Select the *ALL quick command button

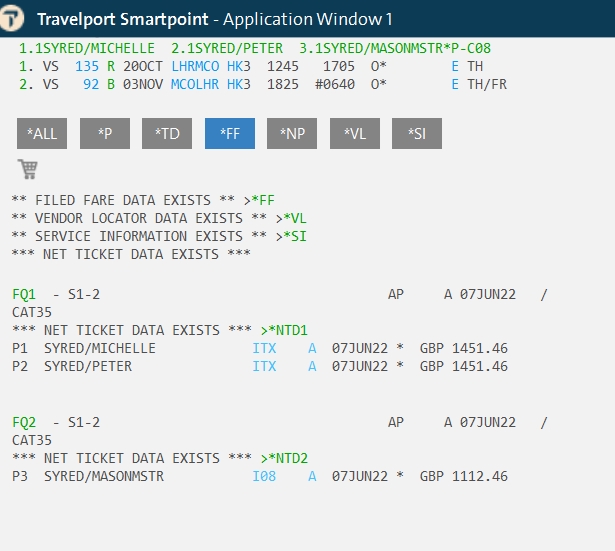click(x=42, y=133)
